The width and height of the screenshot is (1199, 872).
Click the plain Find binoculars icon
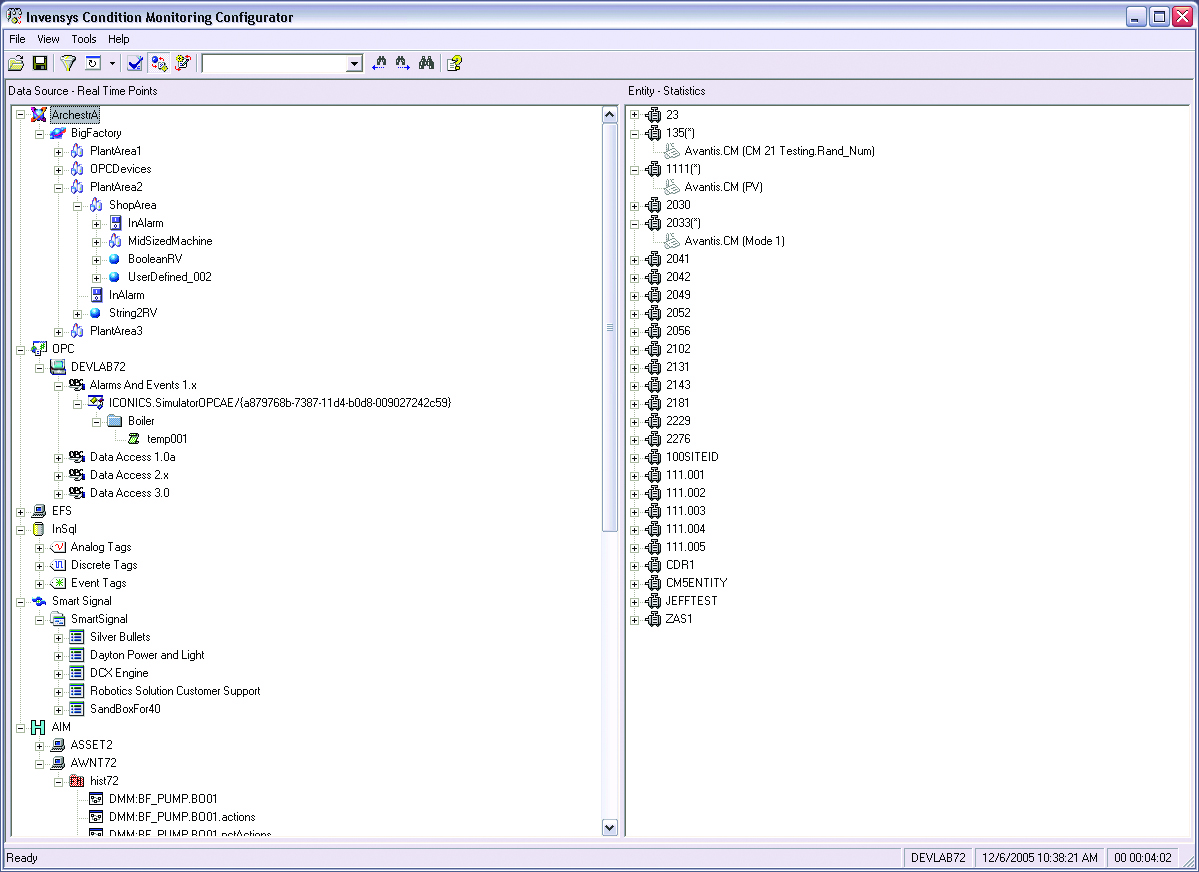tap(427, 63)
